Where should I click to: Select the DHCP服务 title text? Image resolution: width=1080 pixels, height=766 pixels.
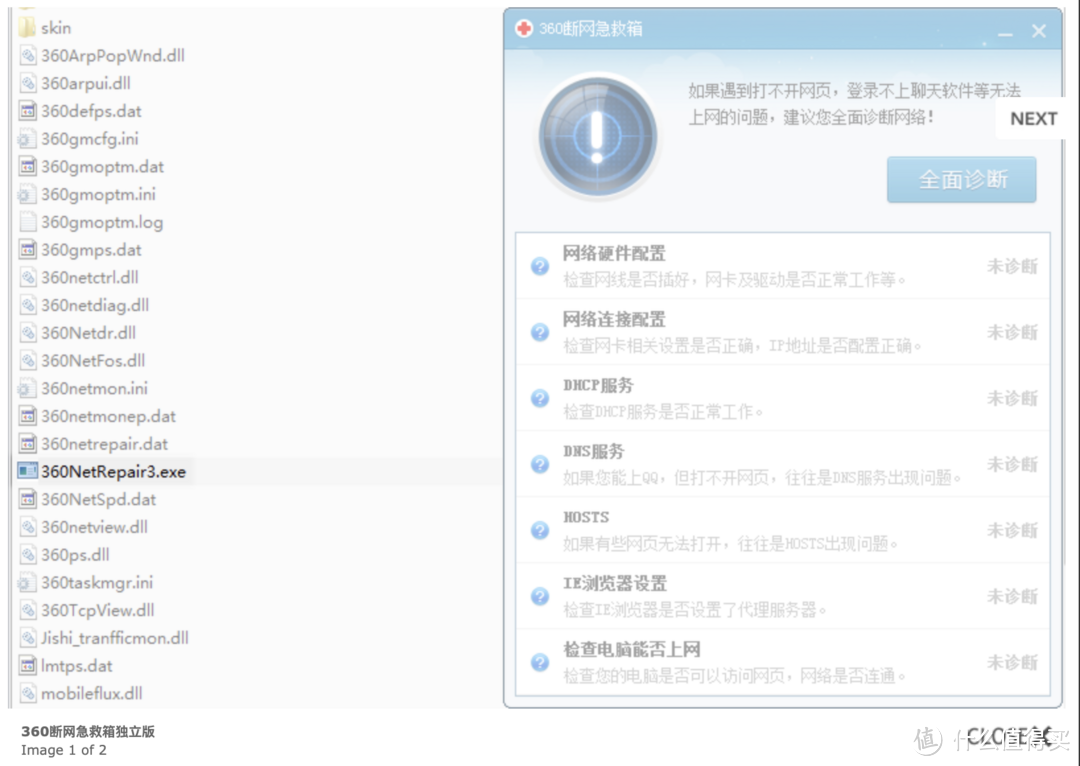[598, 386]
